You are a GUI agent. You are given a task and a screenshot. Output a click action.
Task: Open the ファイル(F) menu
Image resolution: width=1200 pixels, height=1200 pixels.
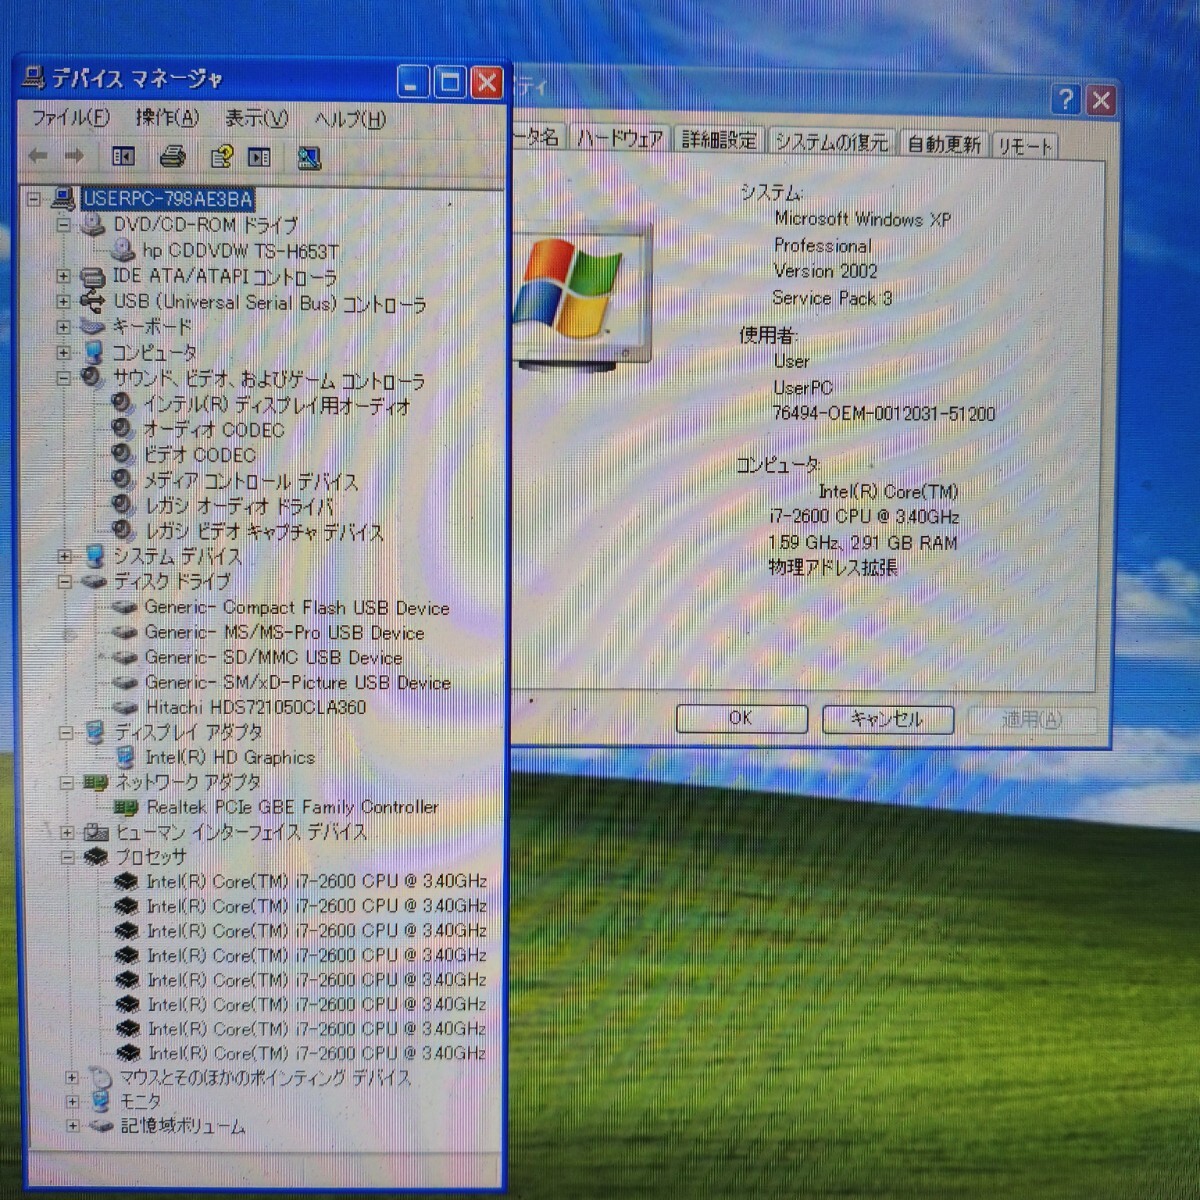tap(70, 118)
